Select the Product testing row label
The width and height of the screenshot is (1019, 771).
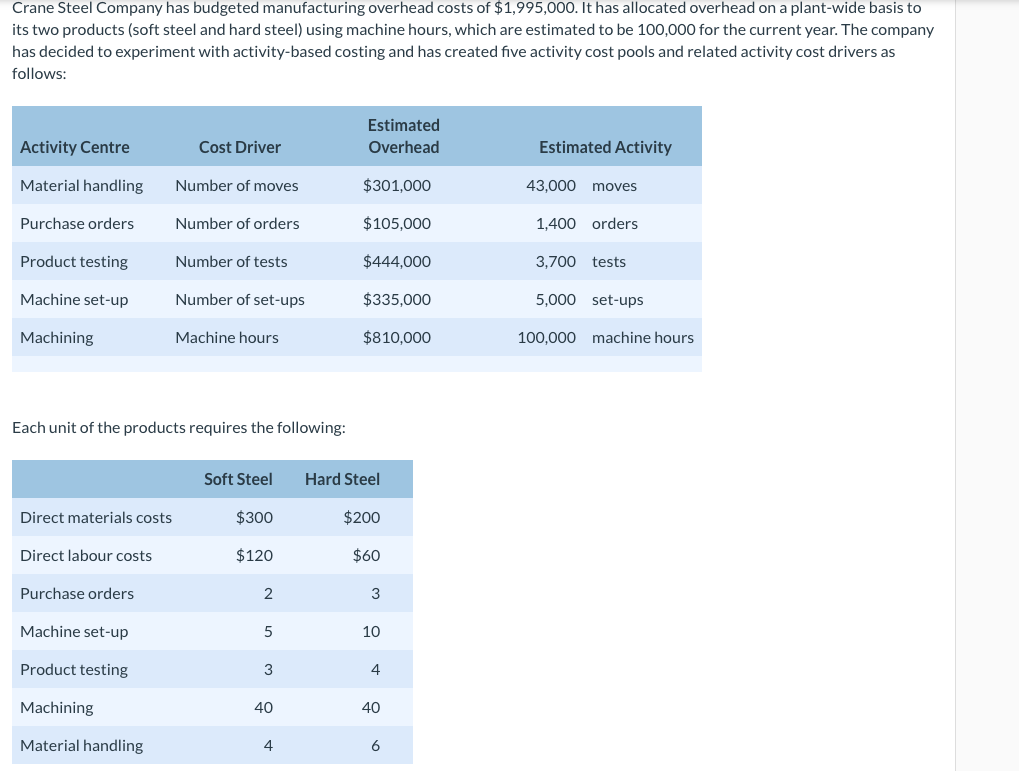pyautogui.click(x=73, y=261)
